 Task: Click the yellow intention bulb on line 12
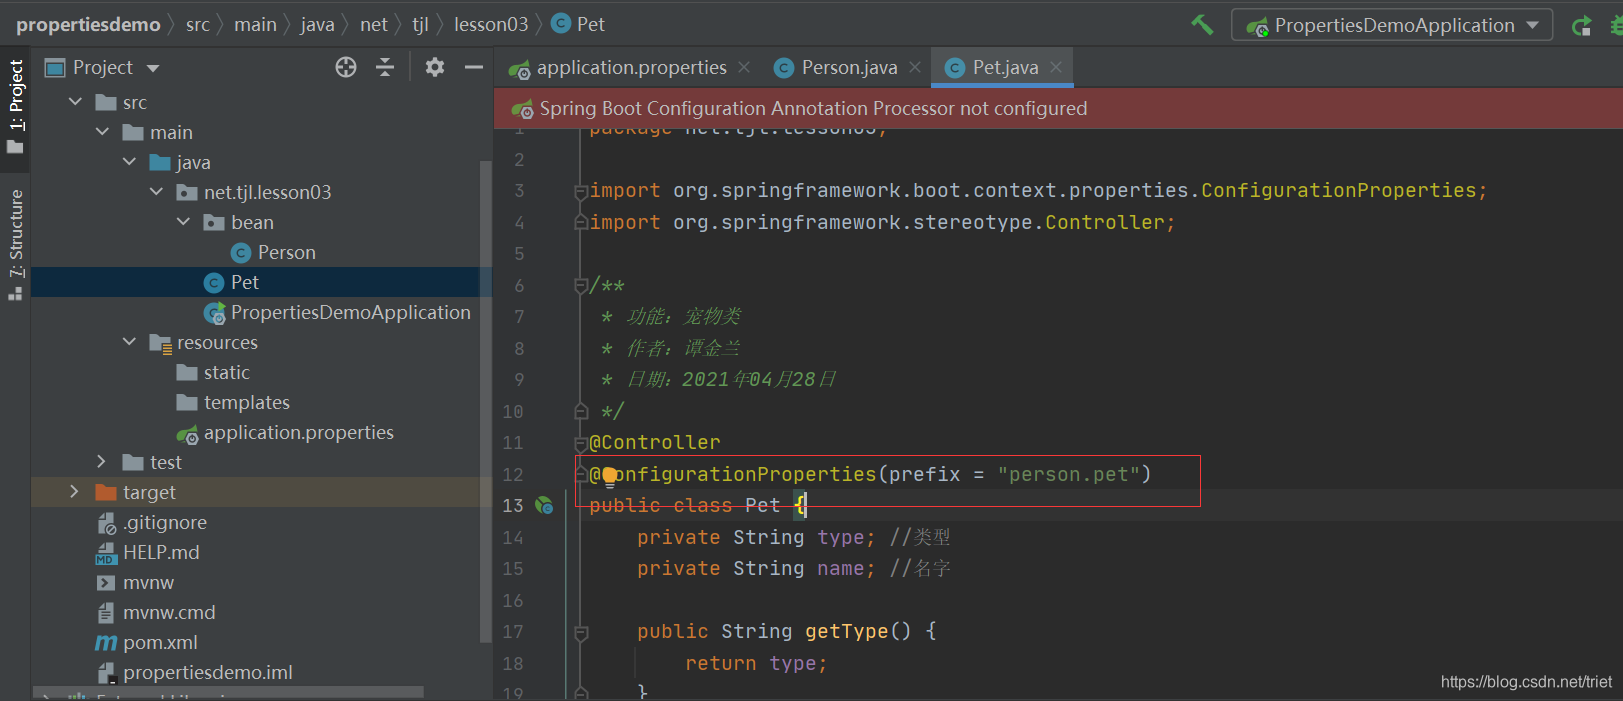click(x=609, y=475)
